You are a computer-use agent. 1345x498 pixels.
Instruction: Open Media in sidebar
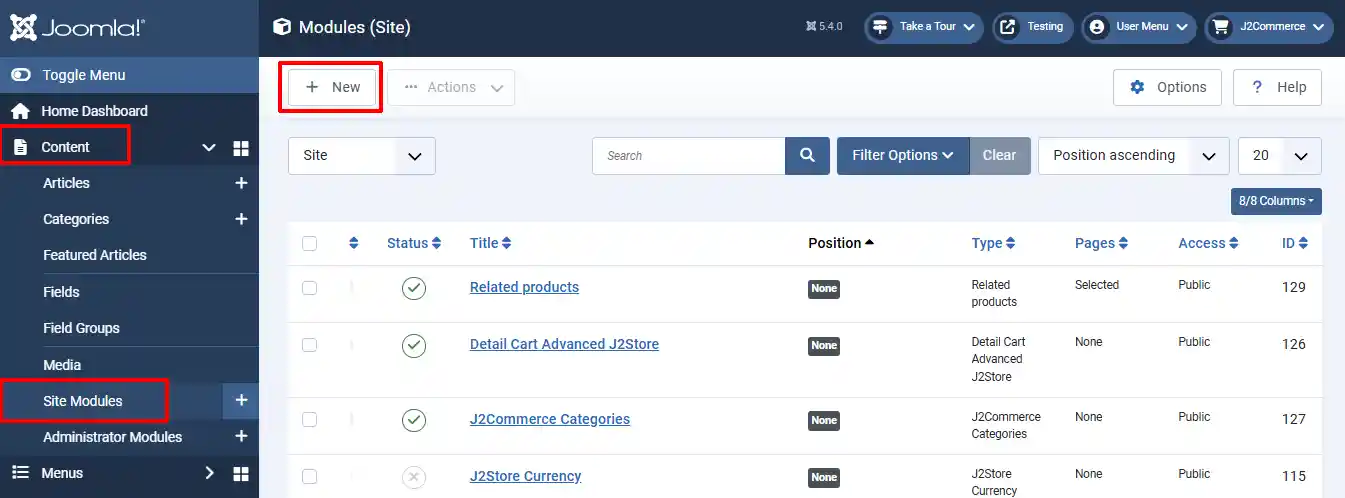(62, 365)
